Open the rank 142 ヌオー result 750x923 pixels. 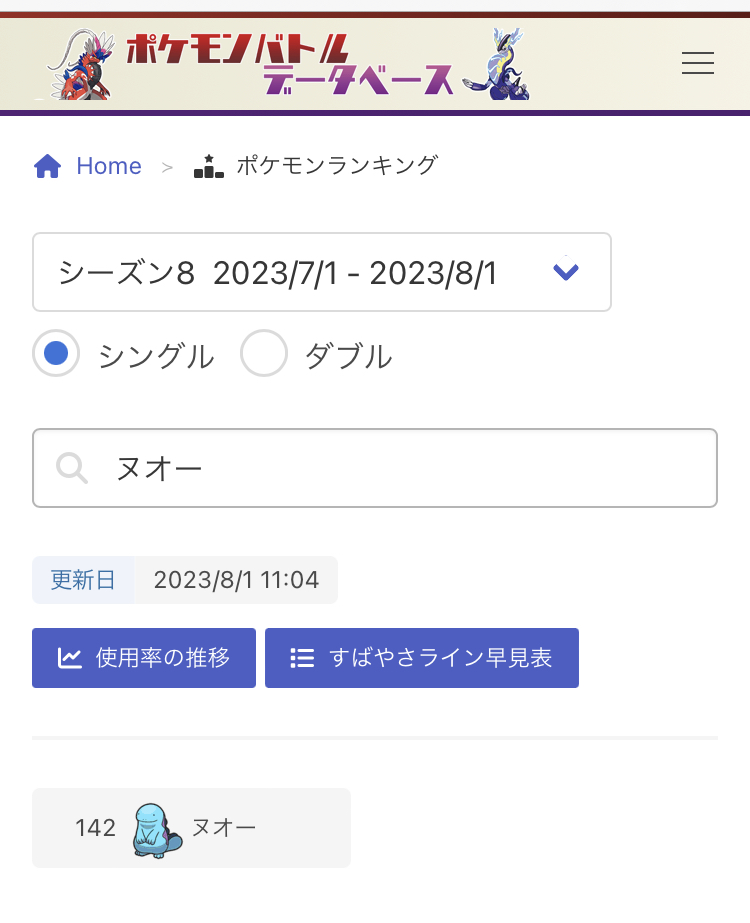tap(191, 828)
